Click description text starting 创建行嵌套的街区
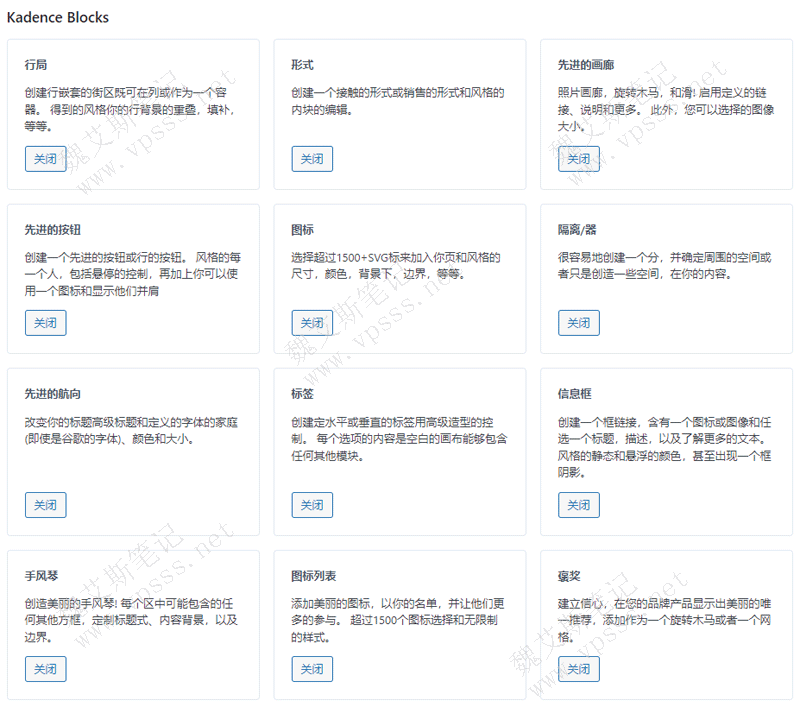 click(130, 109)
